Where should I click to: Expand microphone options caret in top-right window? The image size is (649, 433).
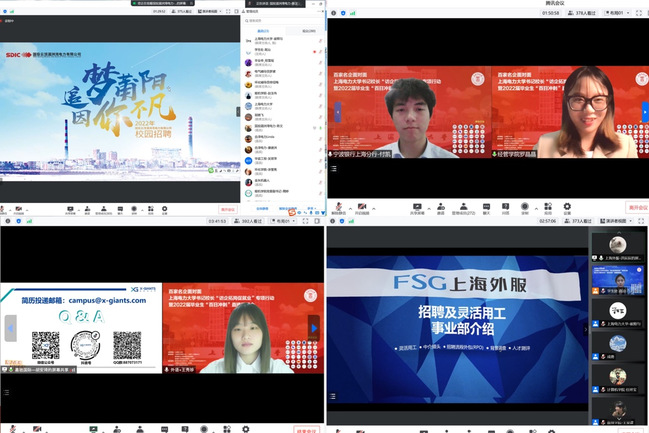[350, 208]
